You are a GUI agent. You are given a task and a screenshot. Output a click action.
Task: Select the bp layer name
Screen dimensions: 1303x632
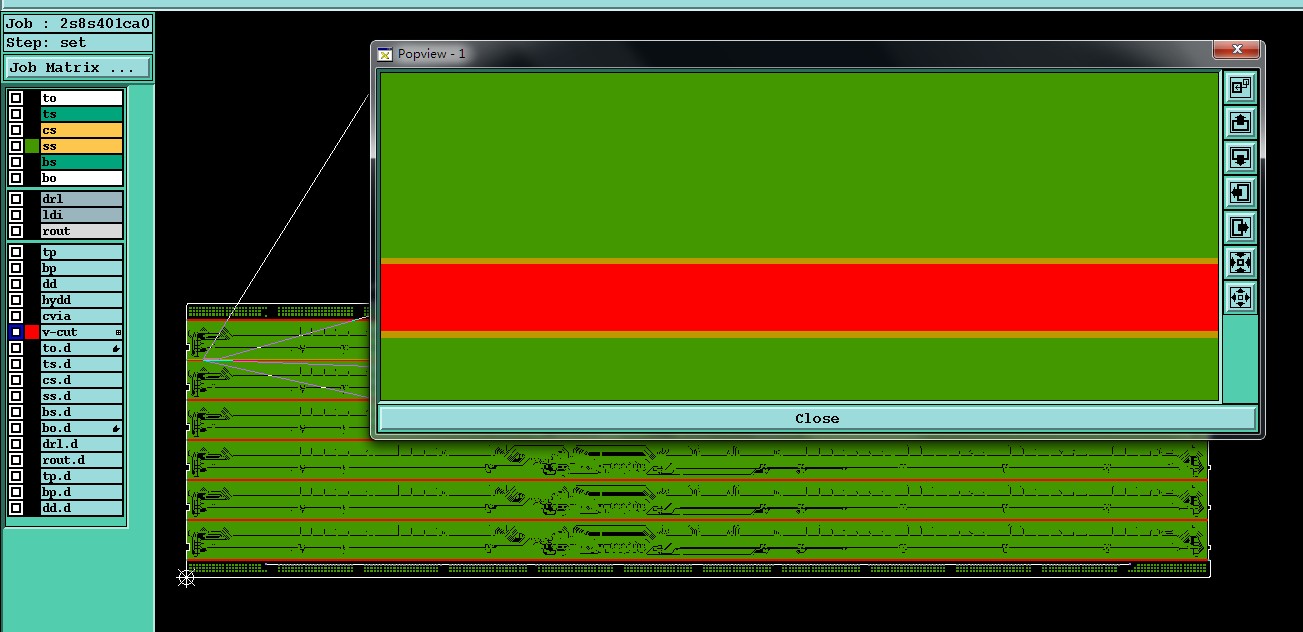pyautogui.click(x=82, y=268)
